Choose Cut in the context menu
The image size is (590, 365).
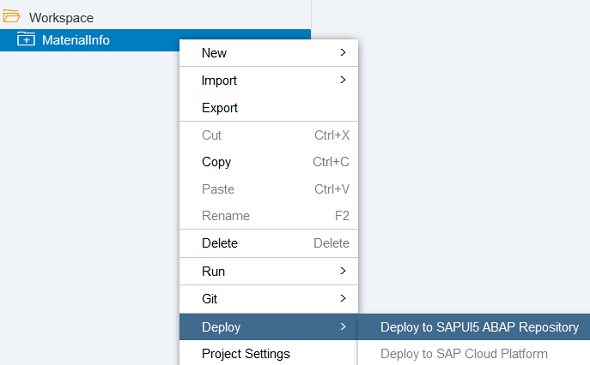coord(269,135)
